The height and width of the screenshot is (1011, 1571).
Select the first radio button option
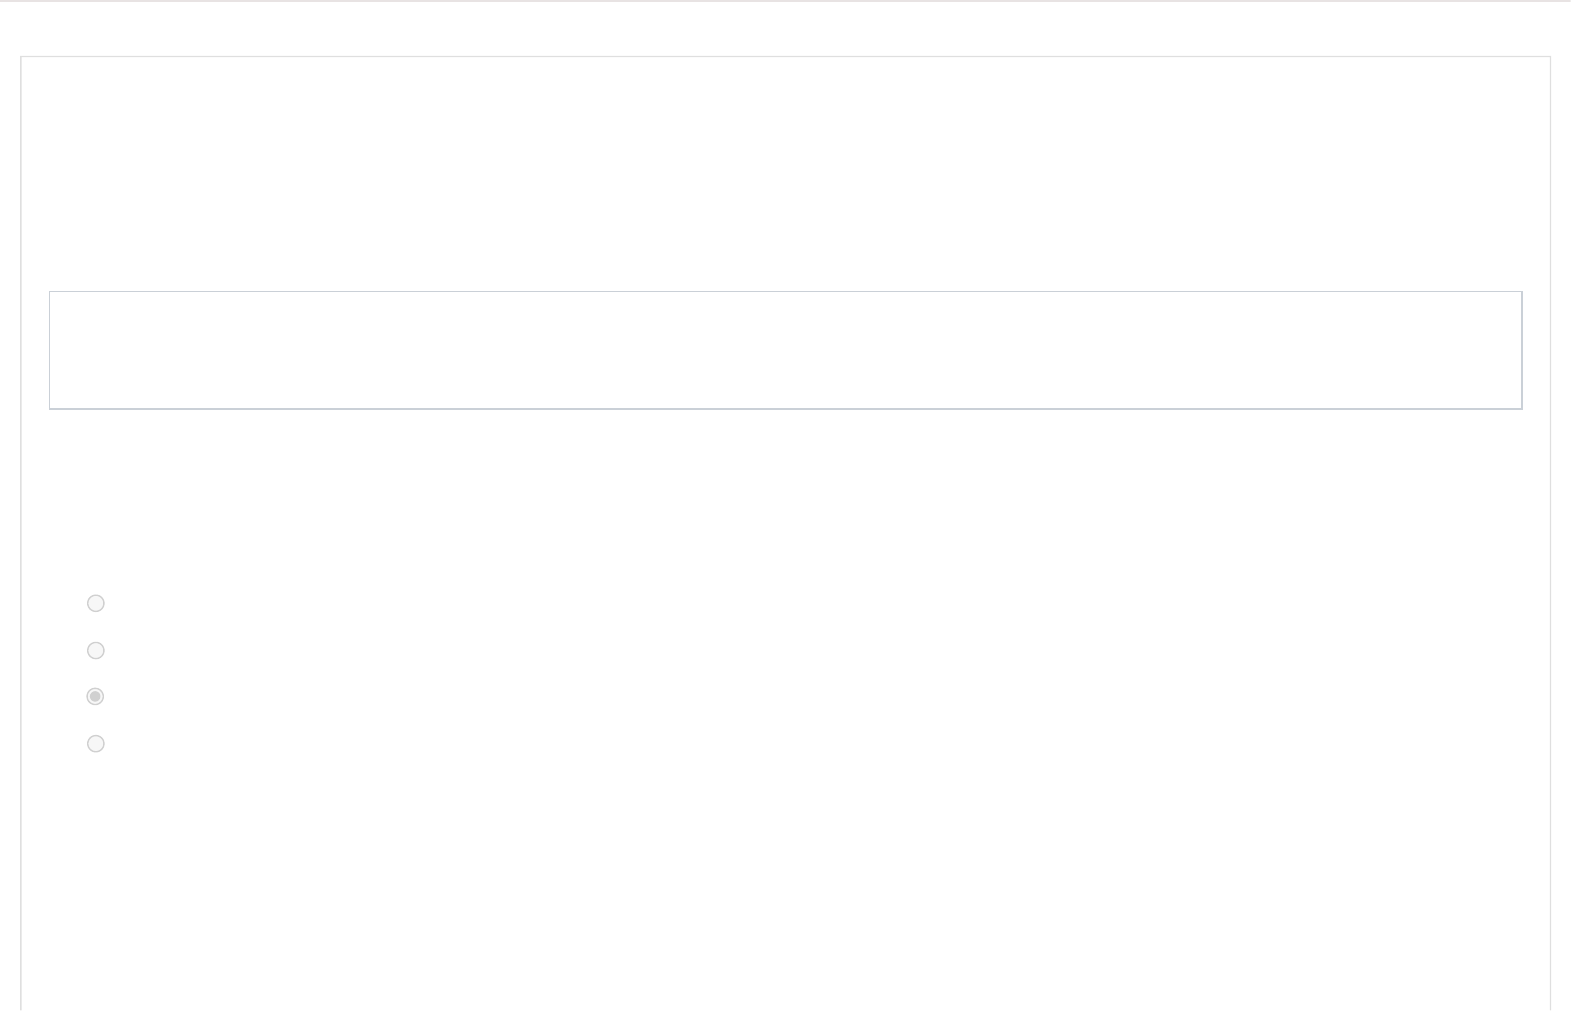(x=96, y=603)
